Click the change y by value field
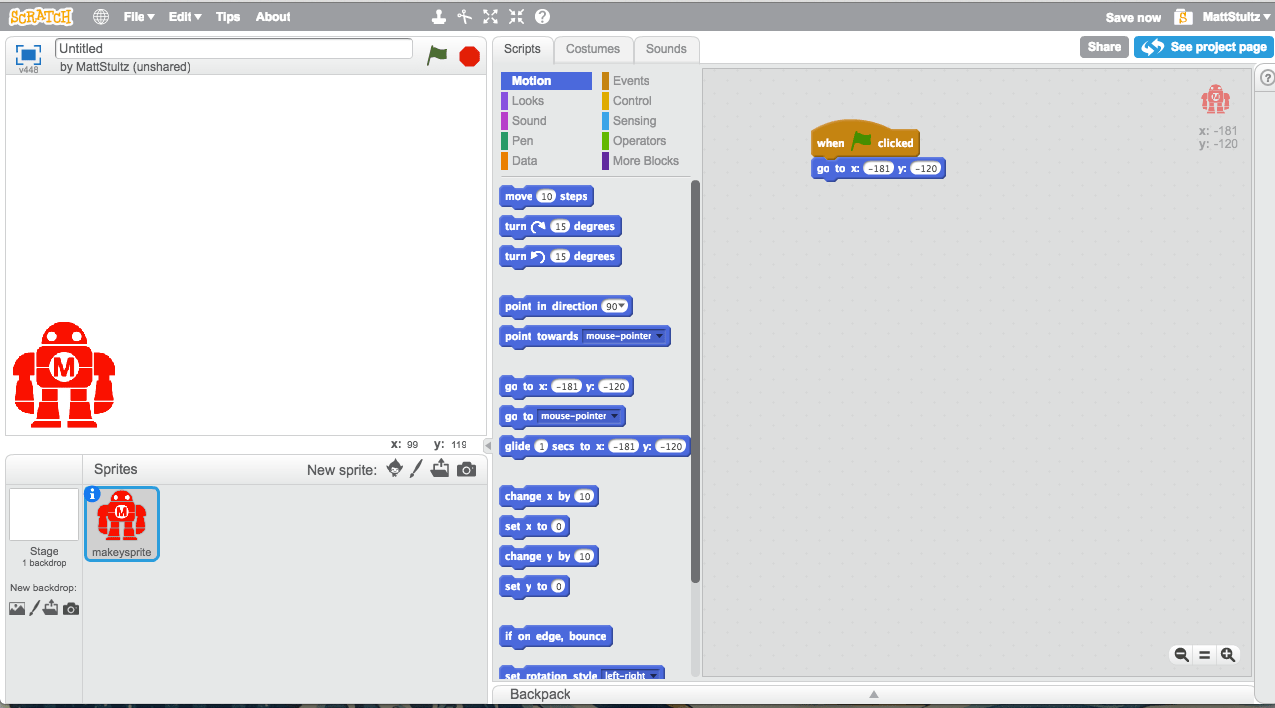The image size is (1275, 708). click(x=585, y=556)
